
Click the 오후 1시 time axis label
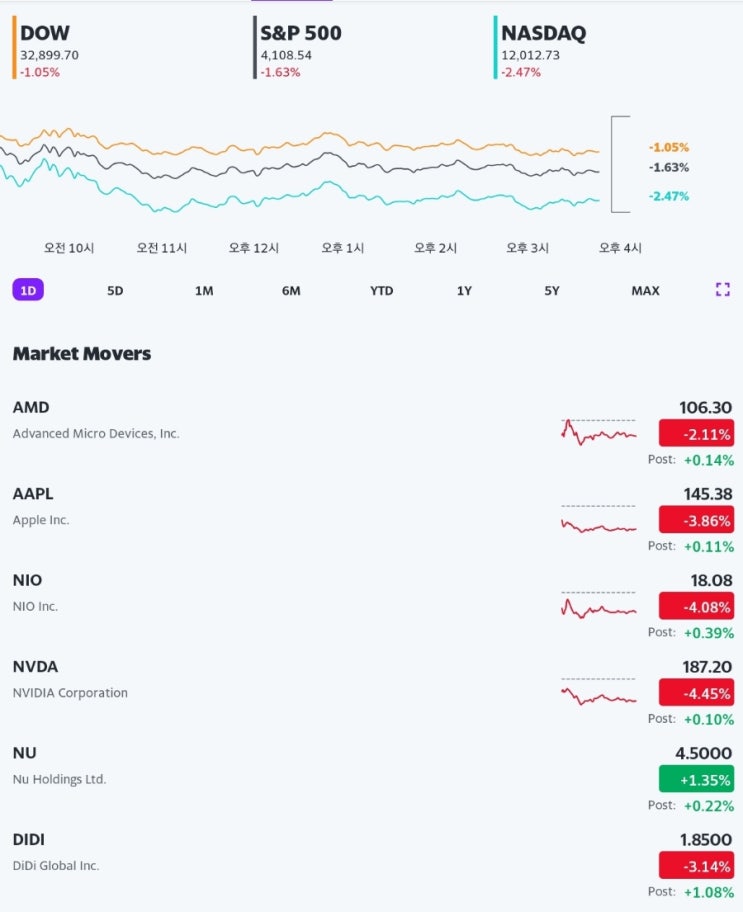(343, 248)
